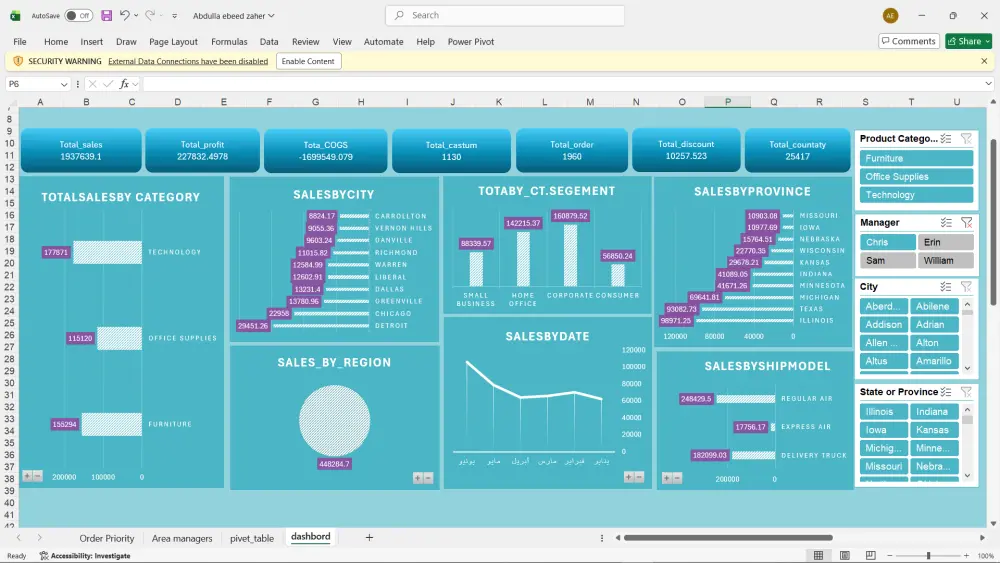Open External Data Connections have been disabled link
This screenshot has height=563, width=1000.
click(188, 61)
